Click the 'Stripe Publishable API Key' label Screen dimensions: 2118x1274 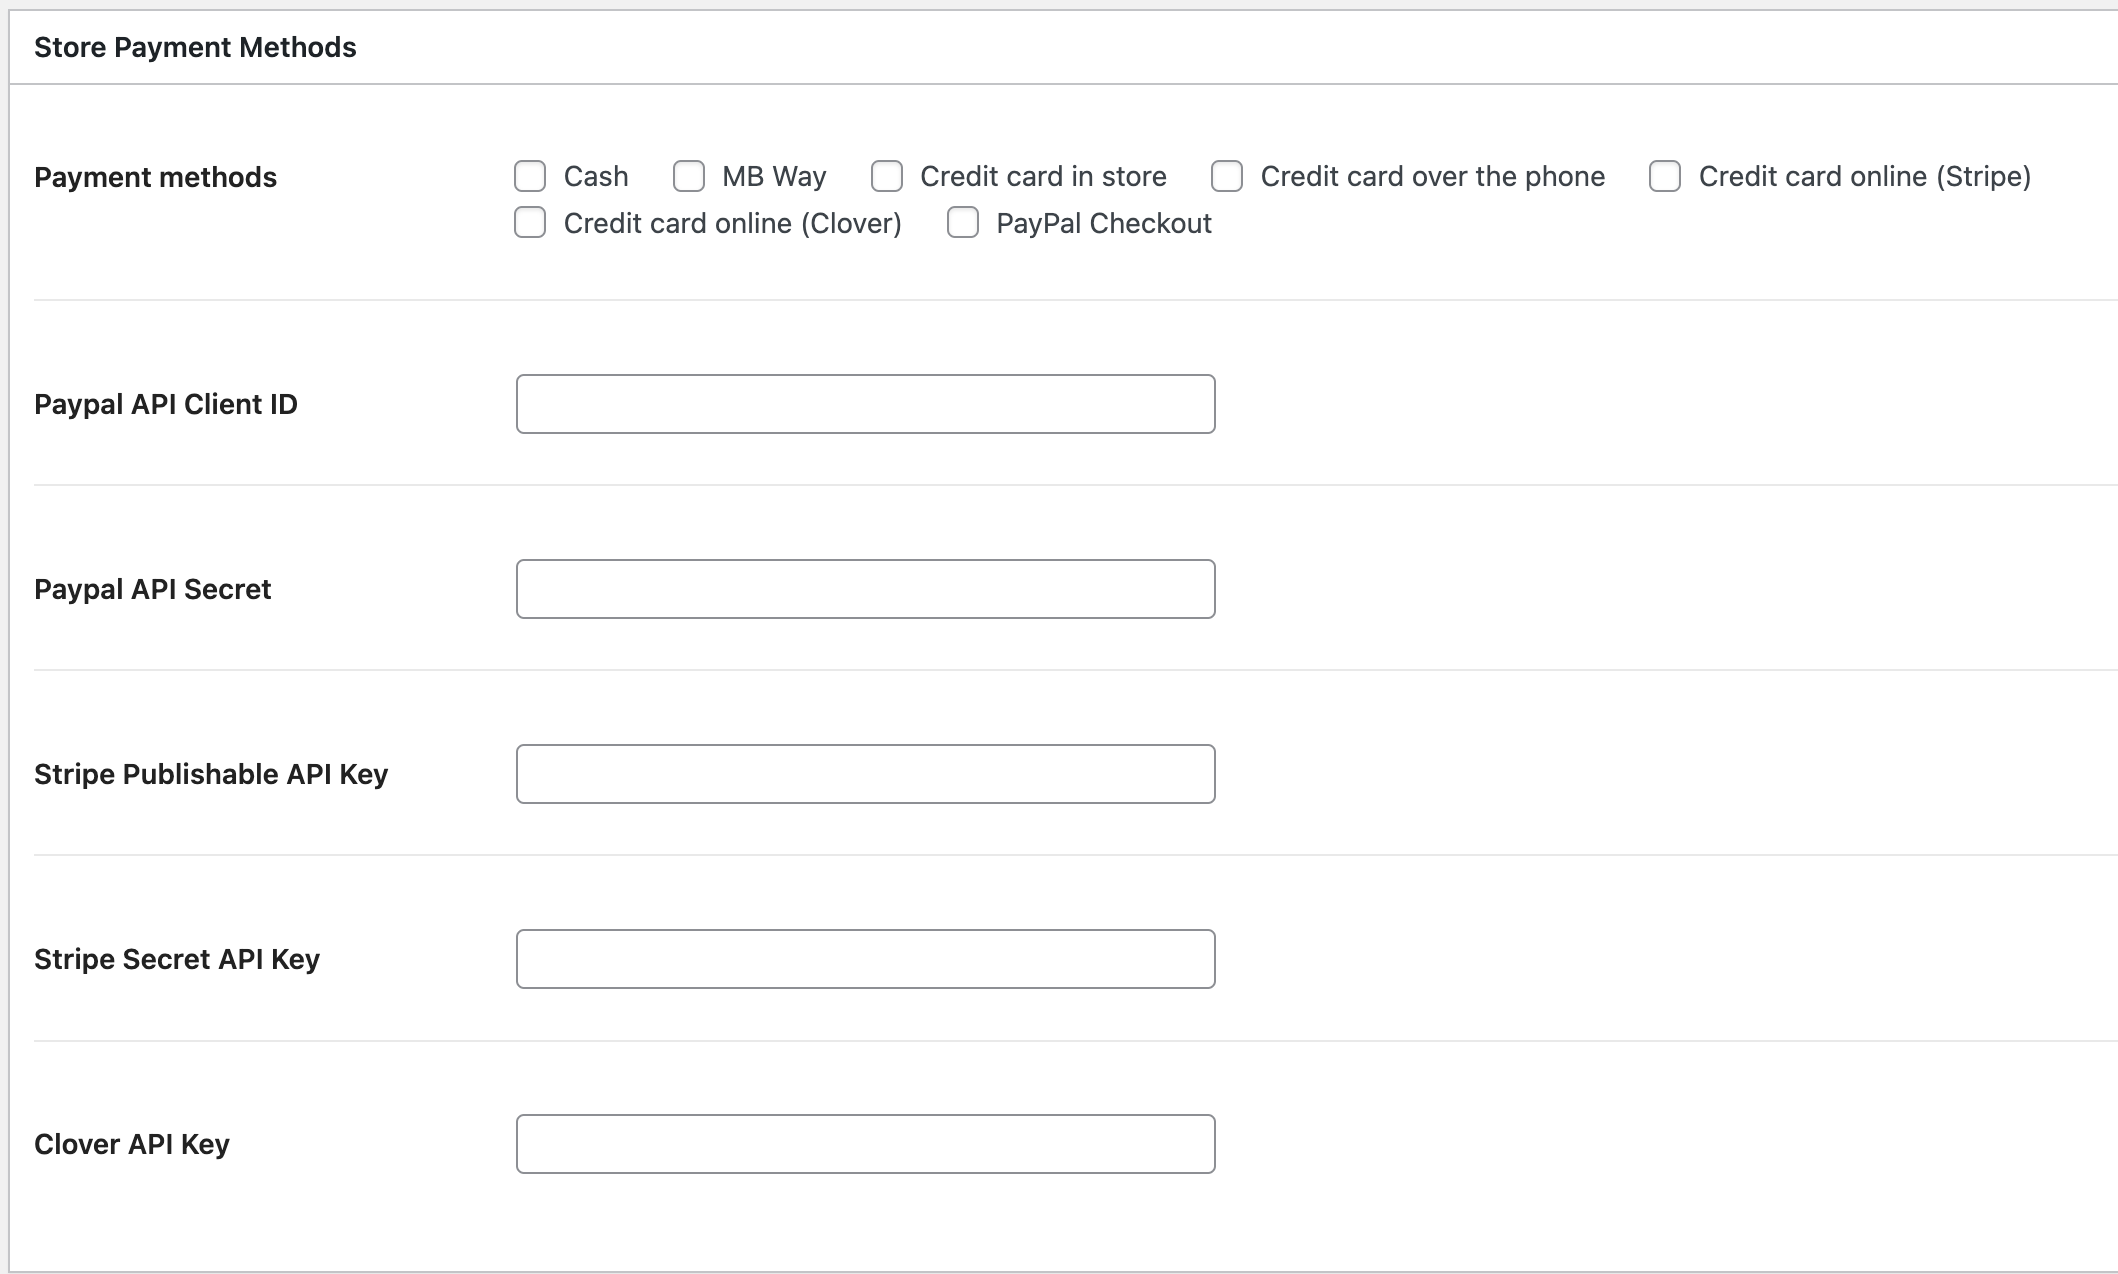pyautogui.click(x=211, y=774)
